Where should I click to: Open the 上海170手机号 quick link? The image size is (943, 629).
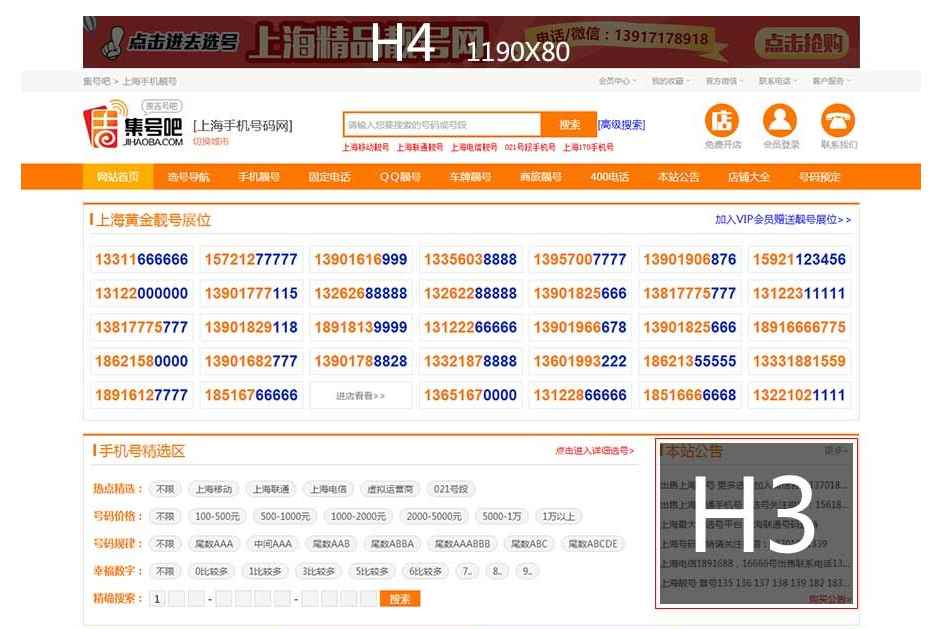pos(588,147)
